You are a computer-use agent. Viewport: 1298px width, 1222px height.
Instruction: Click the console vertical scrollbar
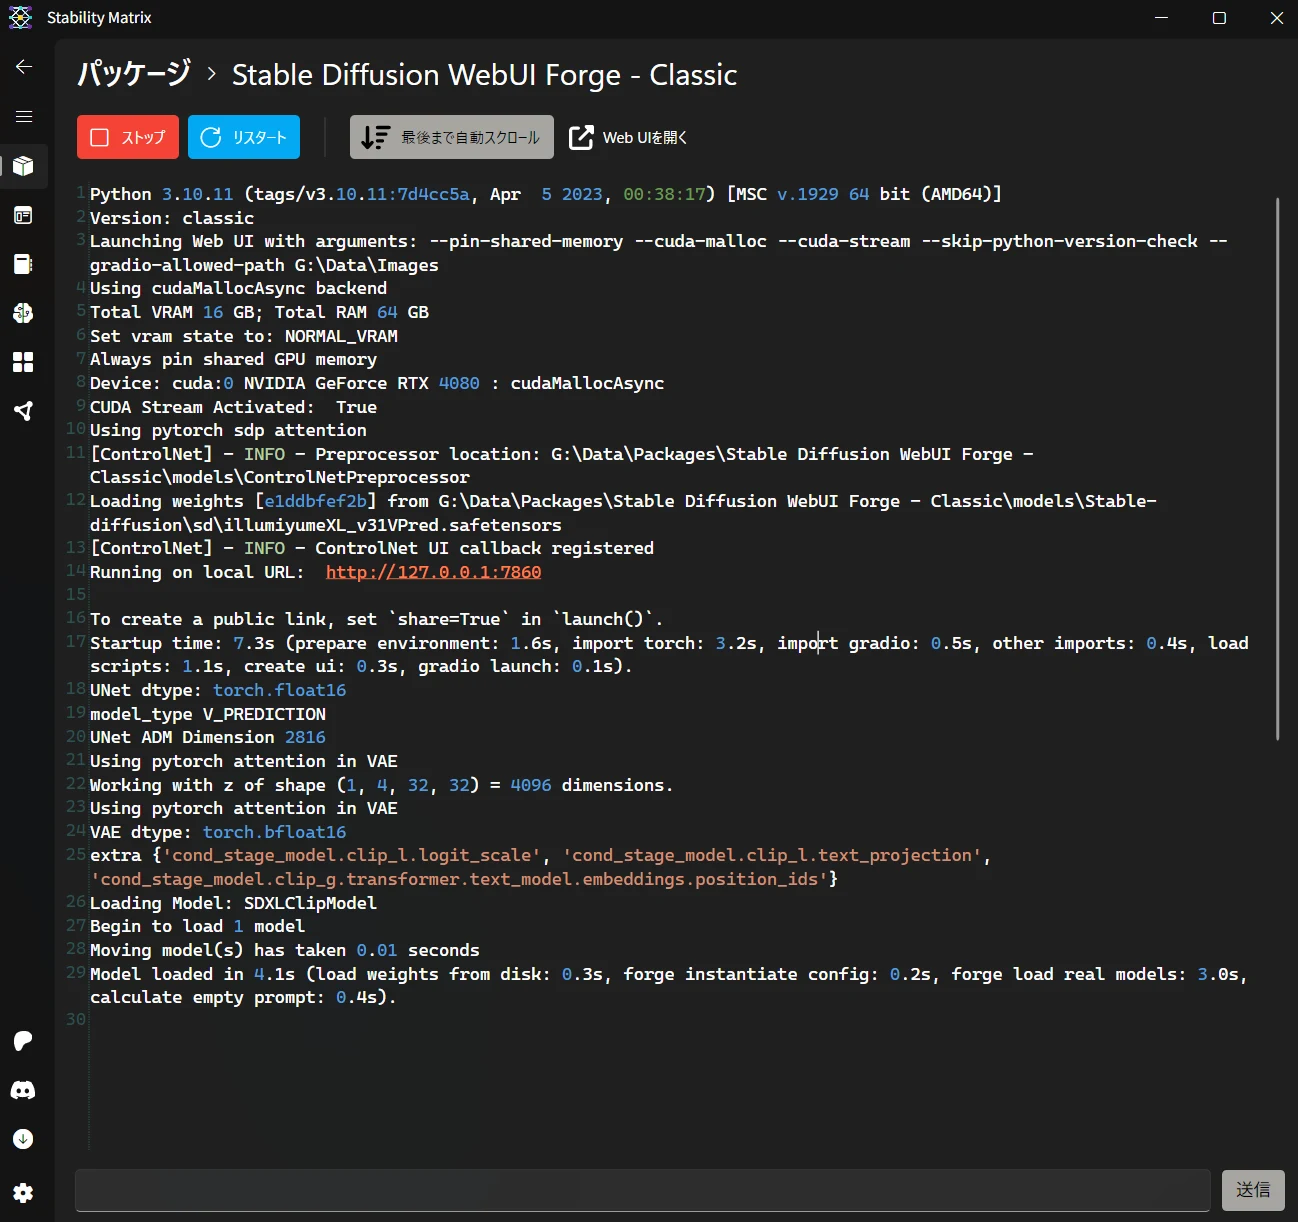pyautogui.click(x=1277, y=468)
